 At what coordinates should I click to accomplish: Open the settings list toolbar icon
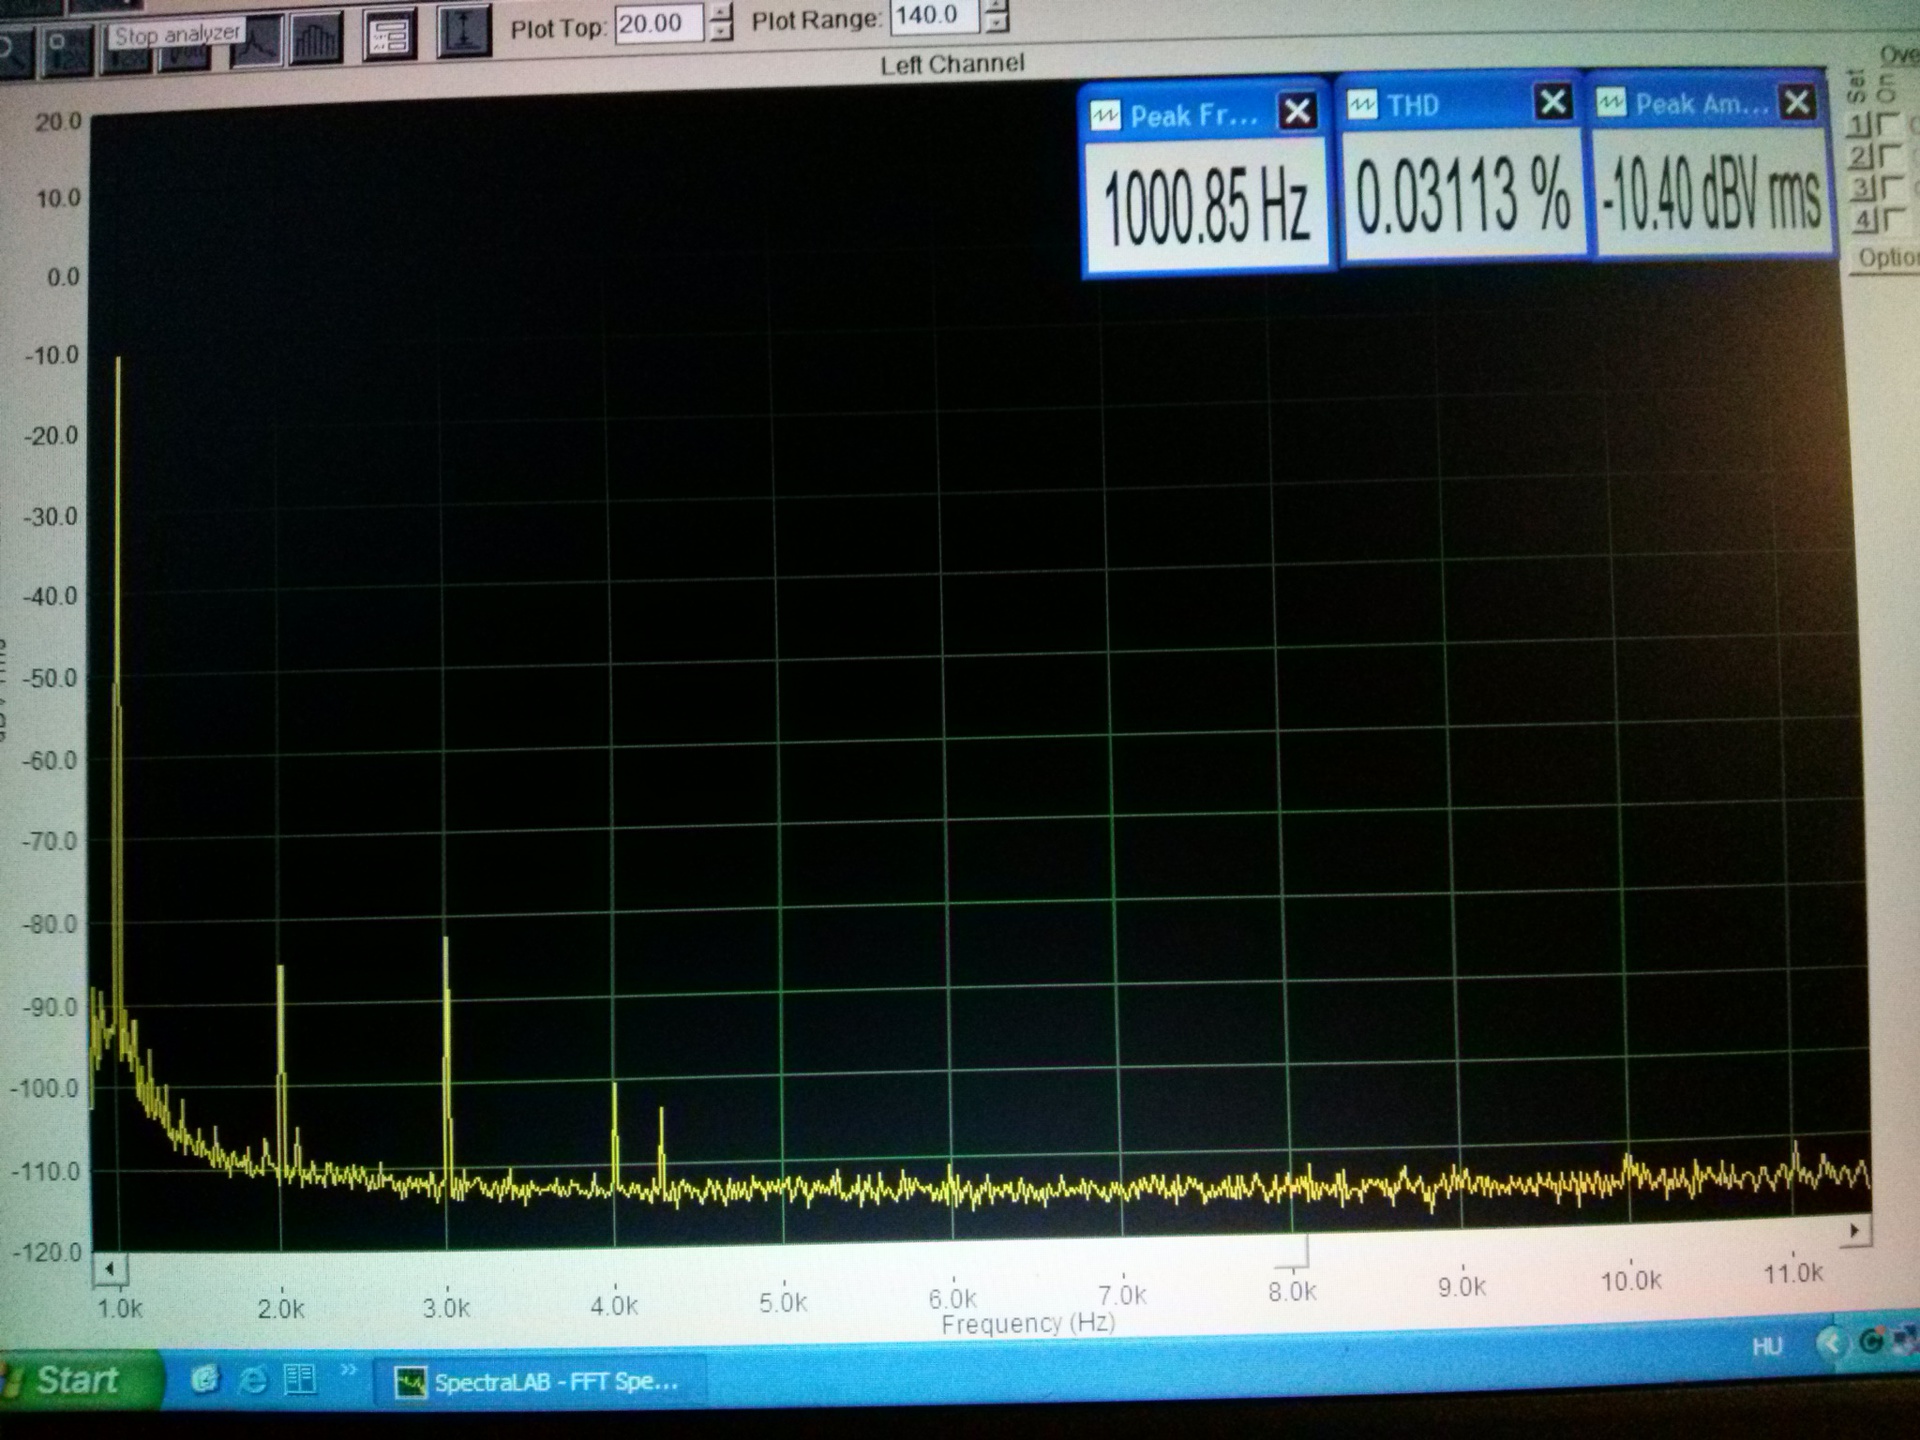click(389, 37)
